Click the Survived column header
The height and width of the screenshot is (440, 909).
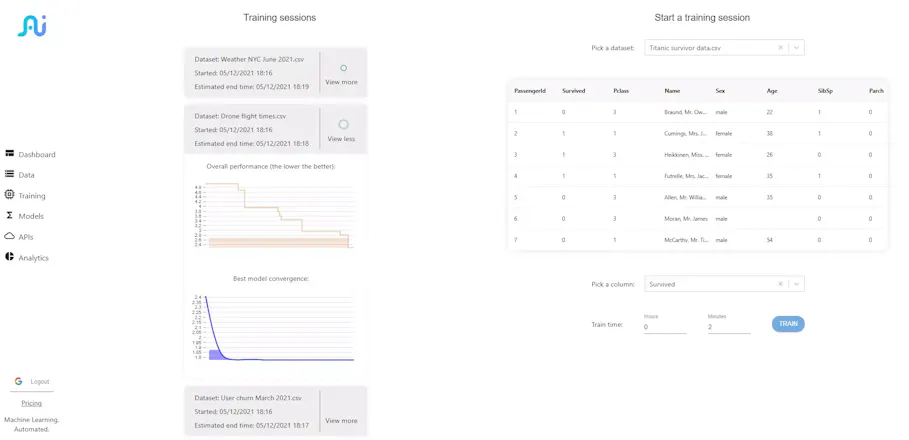coord(573,91)
